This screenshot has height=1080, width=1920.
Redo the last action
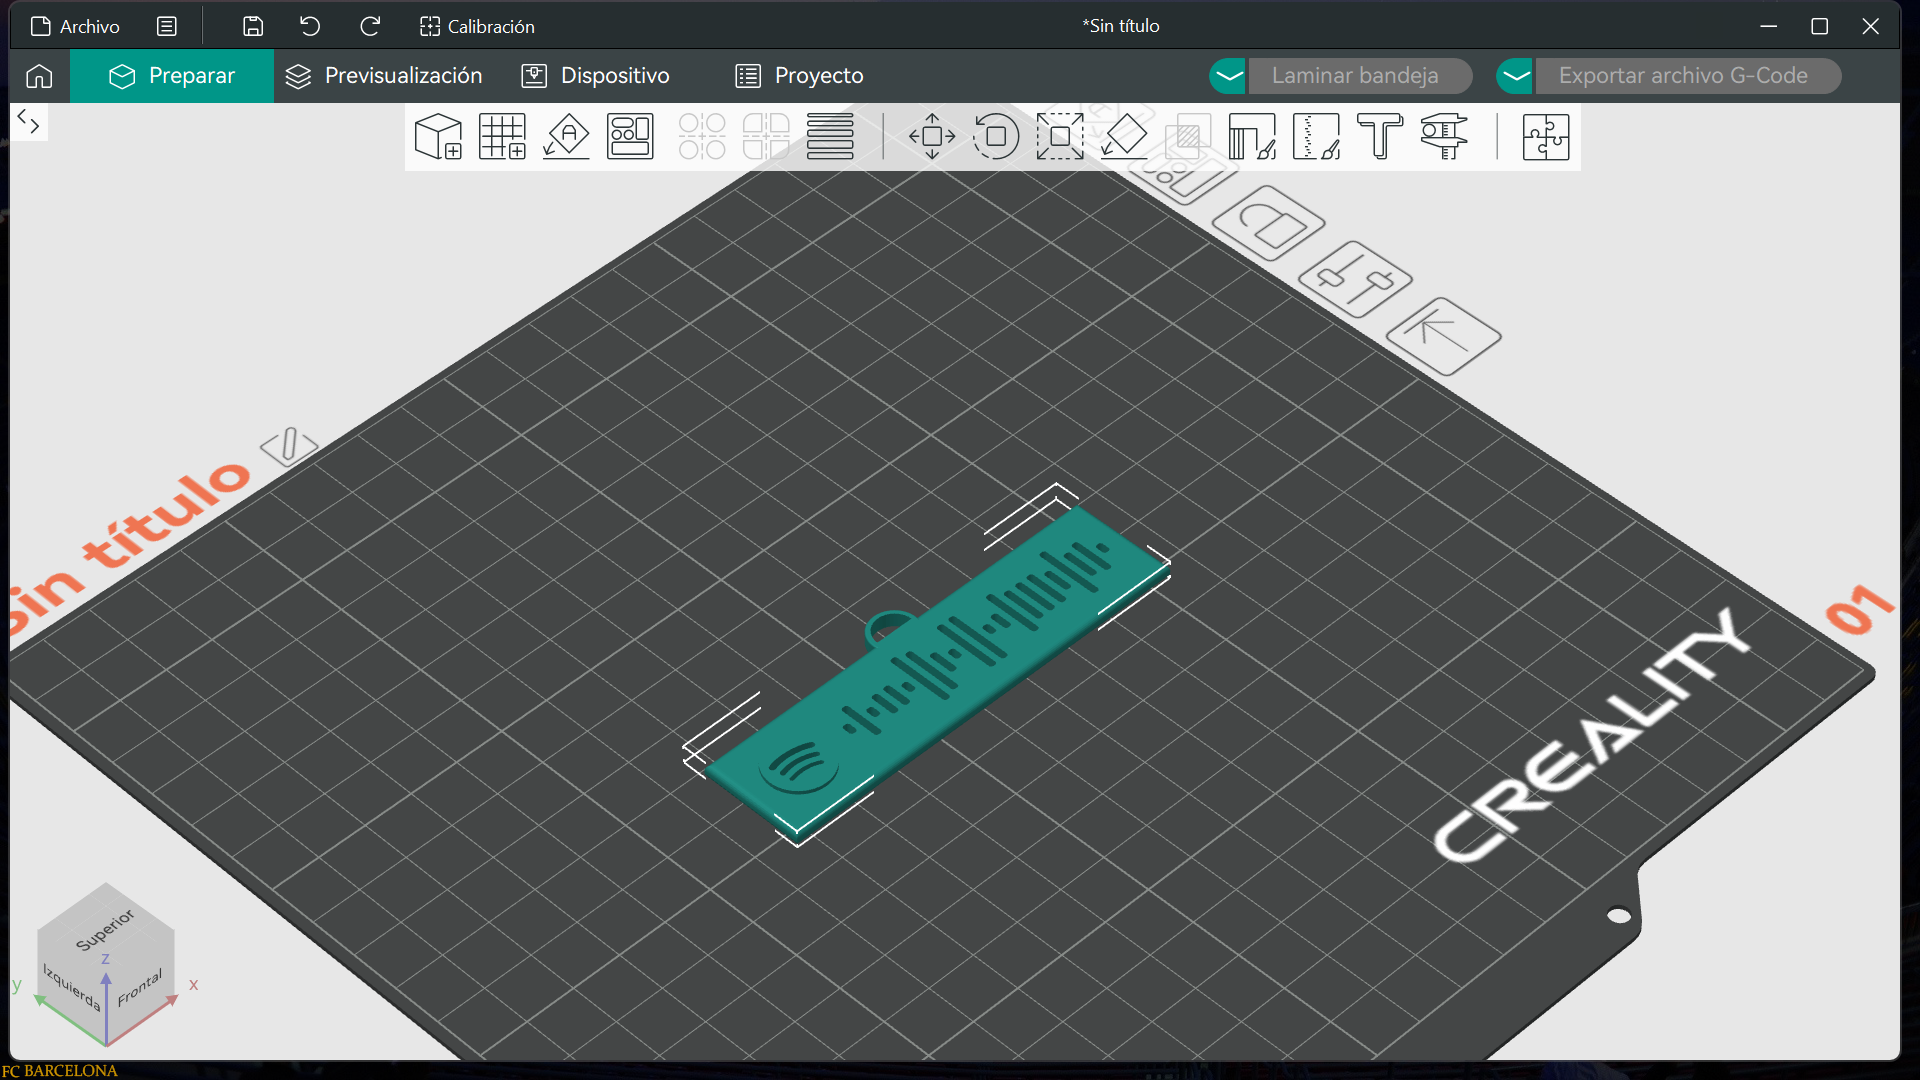[x=370, y=26]
